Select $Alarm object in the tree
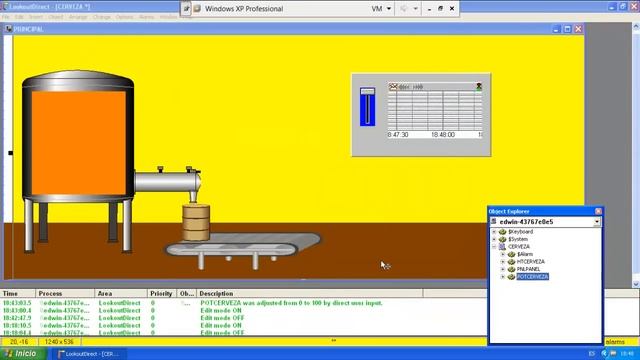This screenshot has height=360, width=640. (x=525, y=254)
